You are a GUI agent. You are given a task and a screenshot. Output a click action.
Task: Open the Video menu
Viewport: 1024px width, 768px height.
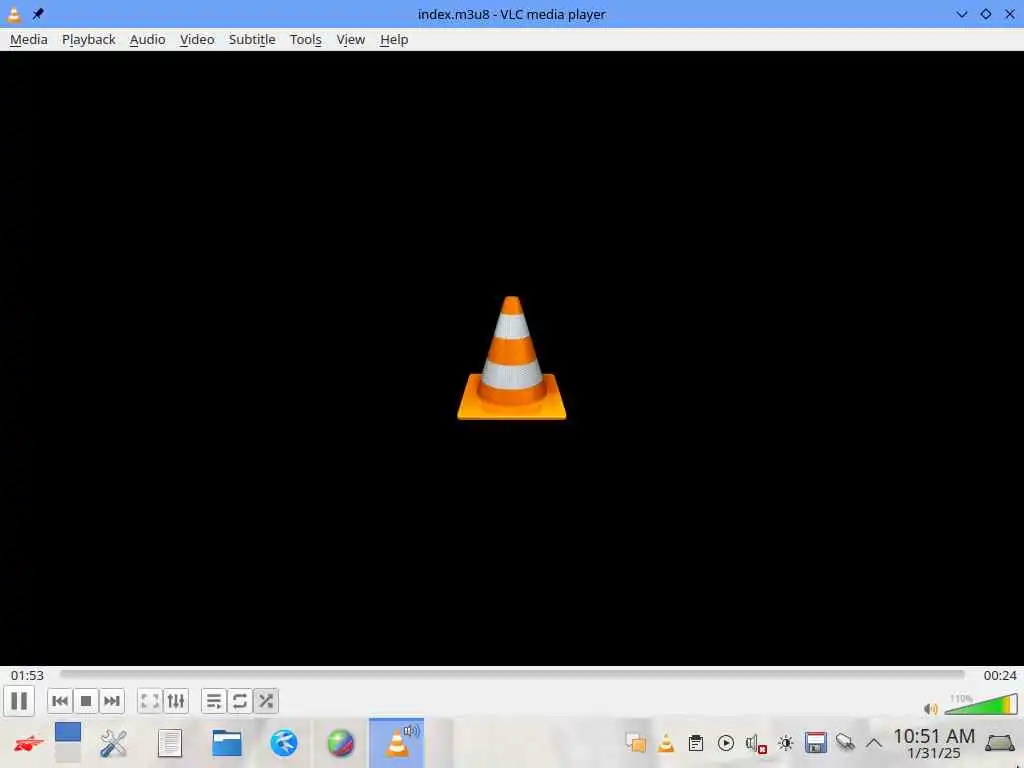click(197, 40)
